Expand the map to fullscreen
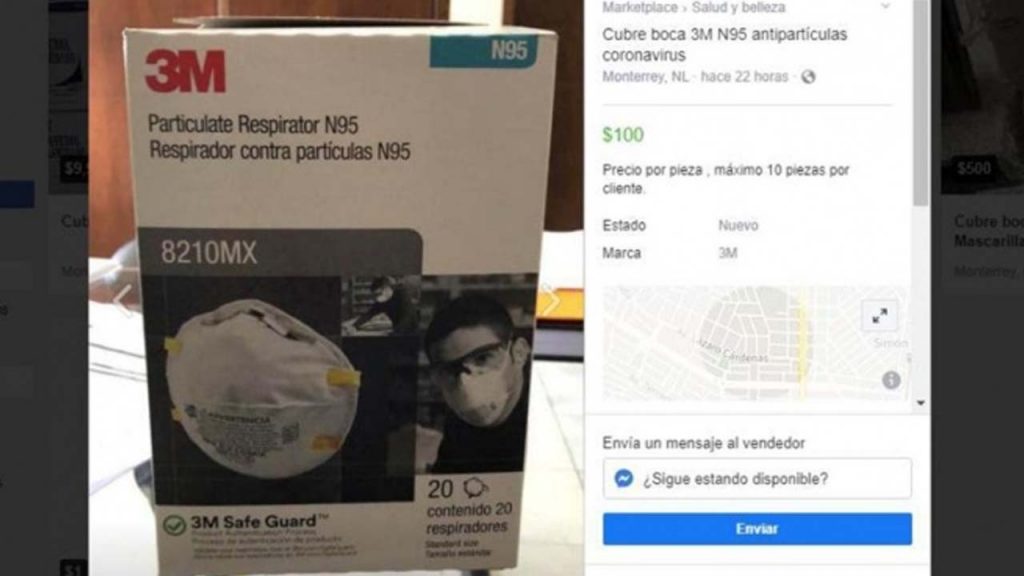This screenshot has height=576, width=1024. coord(879,317)
